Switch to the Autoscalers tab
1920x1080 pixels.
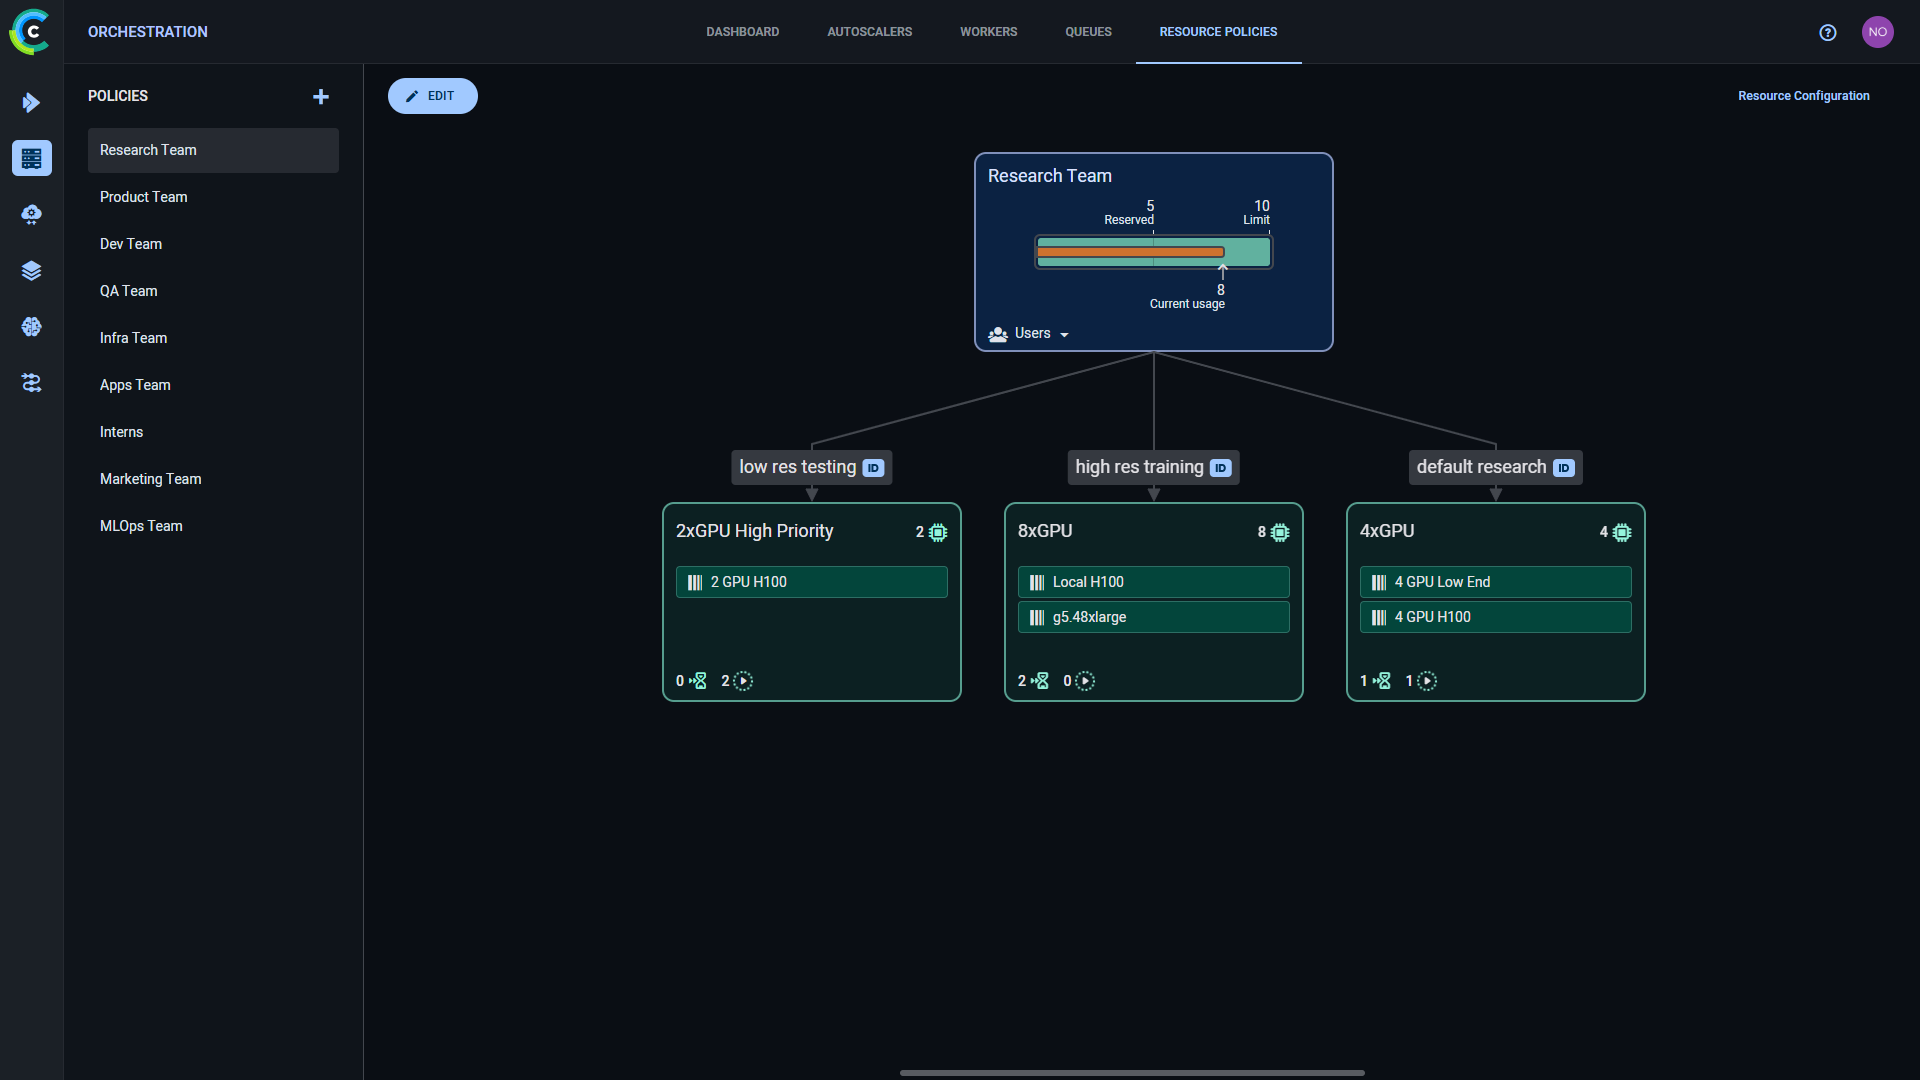click(x=869, y=32)
